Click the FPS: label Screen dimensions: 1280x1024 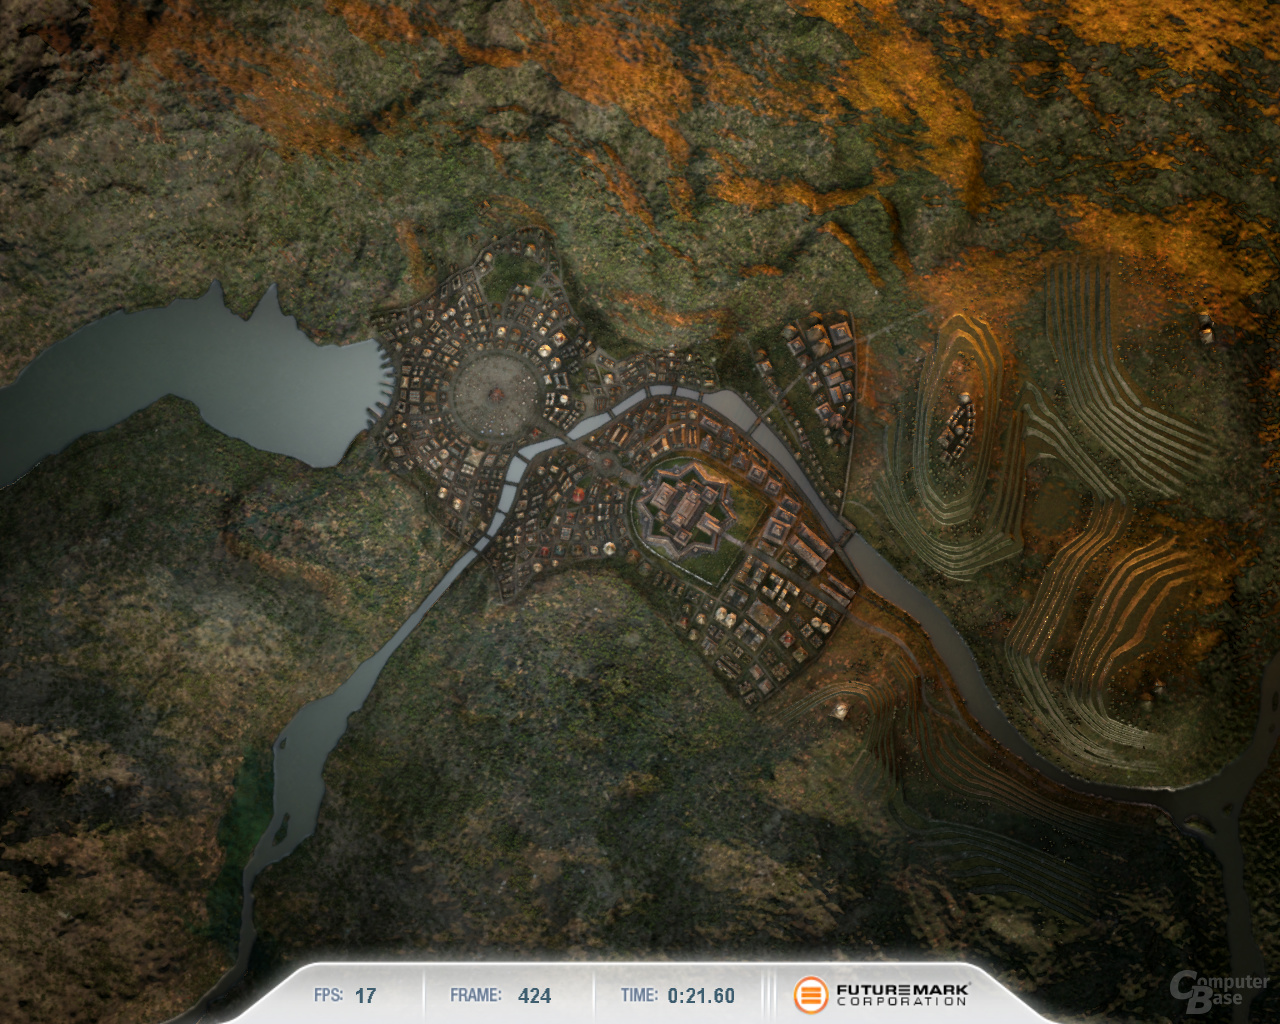point(328,995)
